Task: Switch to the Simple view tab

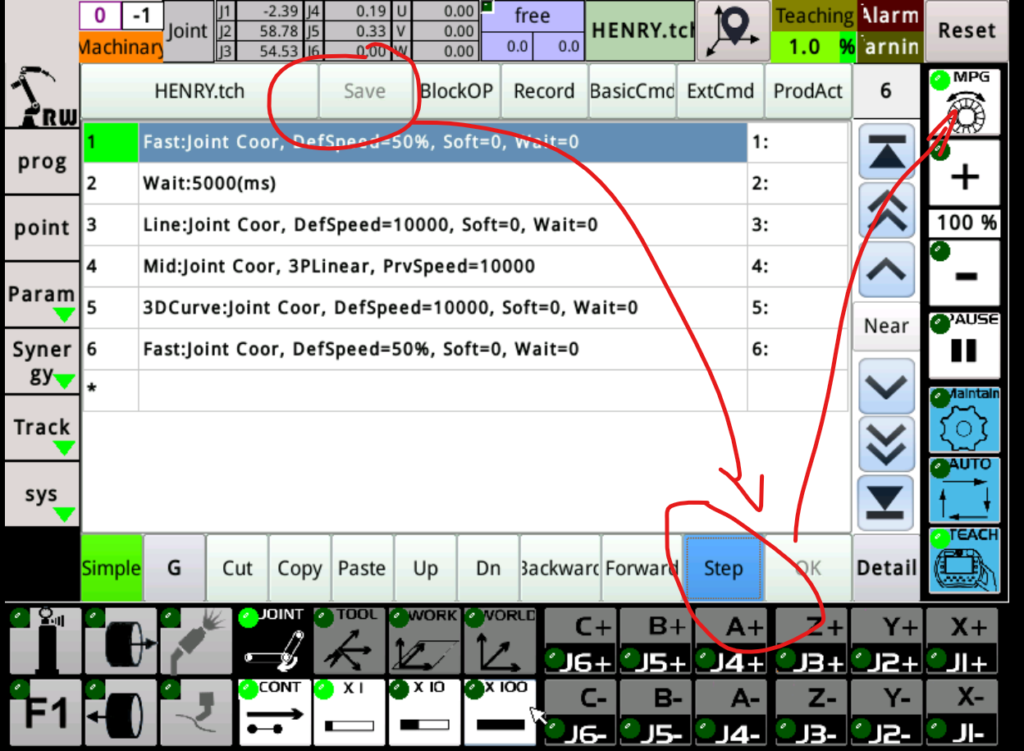Action: coord(111,568)
